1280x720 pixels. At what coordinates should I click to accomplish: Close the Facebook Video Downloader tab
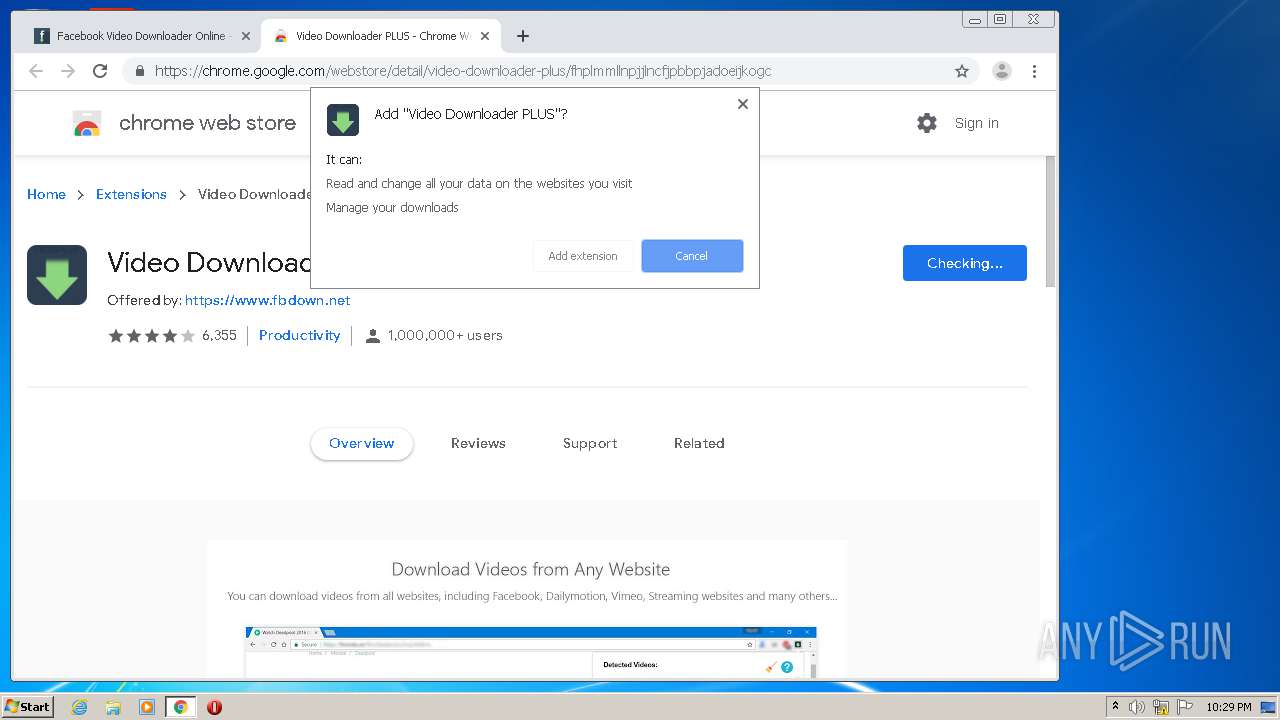point(246,36)
